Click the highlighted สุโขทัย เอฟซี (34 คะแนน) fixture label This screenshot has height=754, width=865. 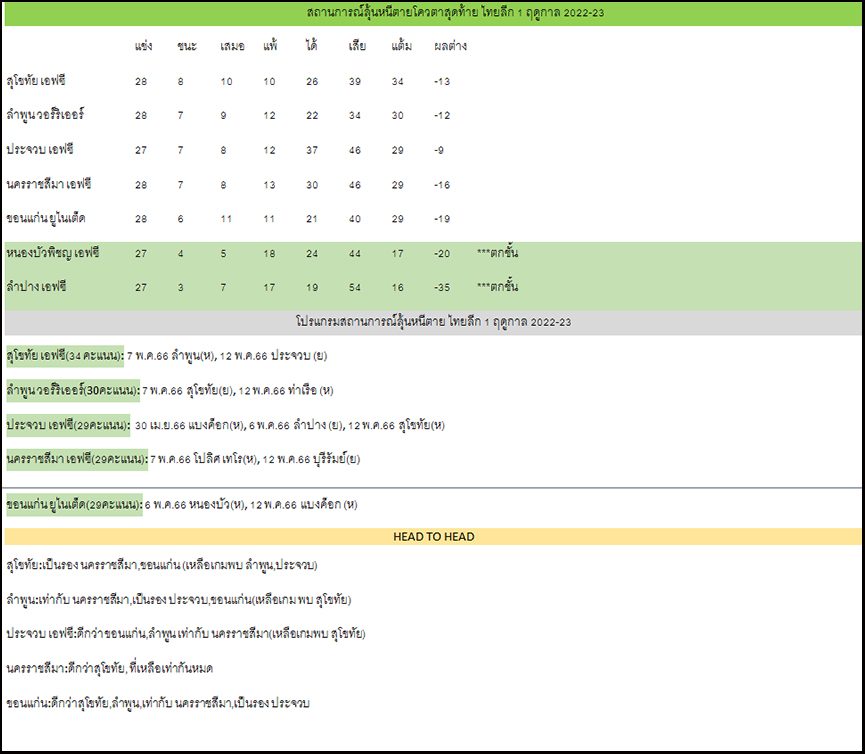65,356
